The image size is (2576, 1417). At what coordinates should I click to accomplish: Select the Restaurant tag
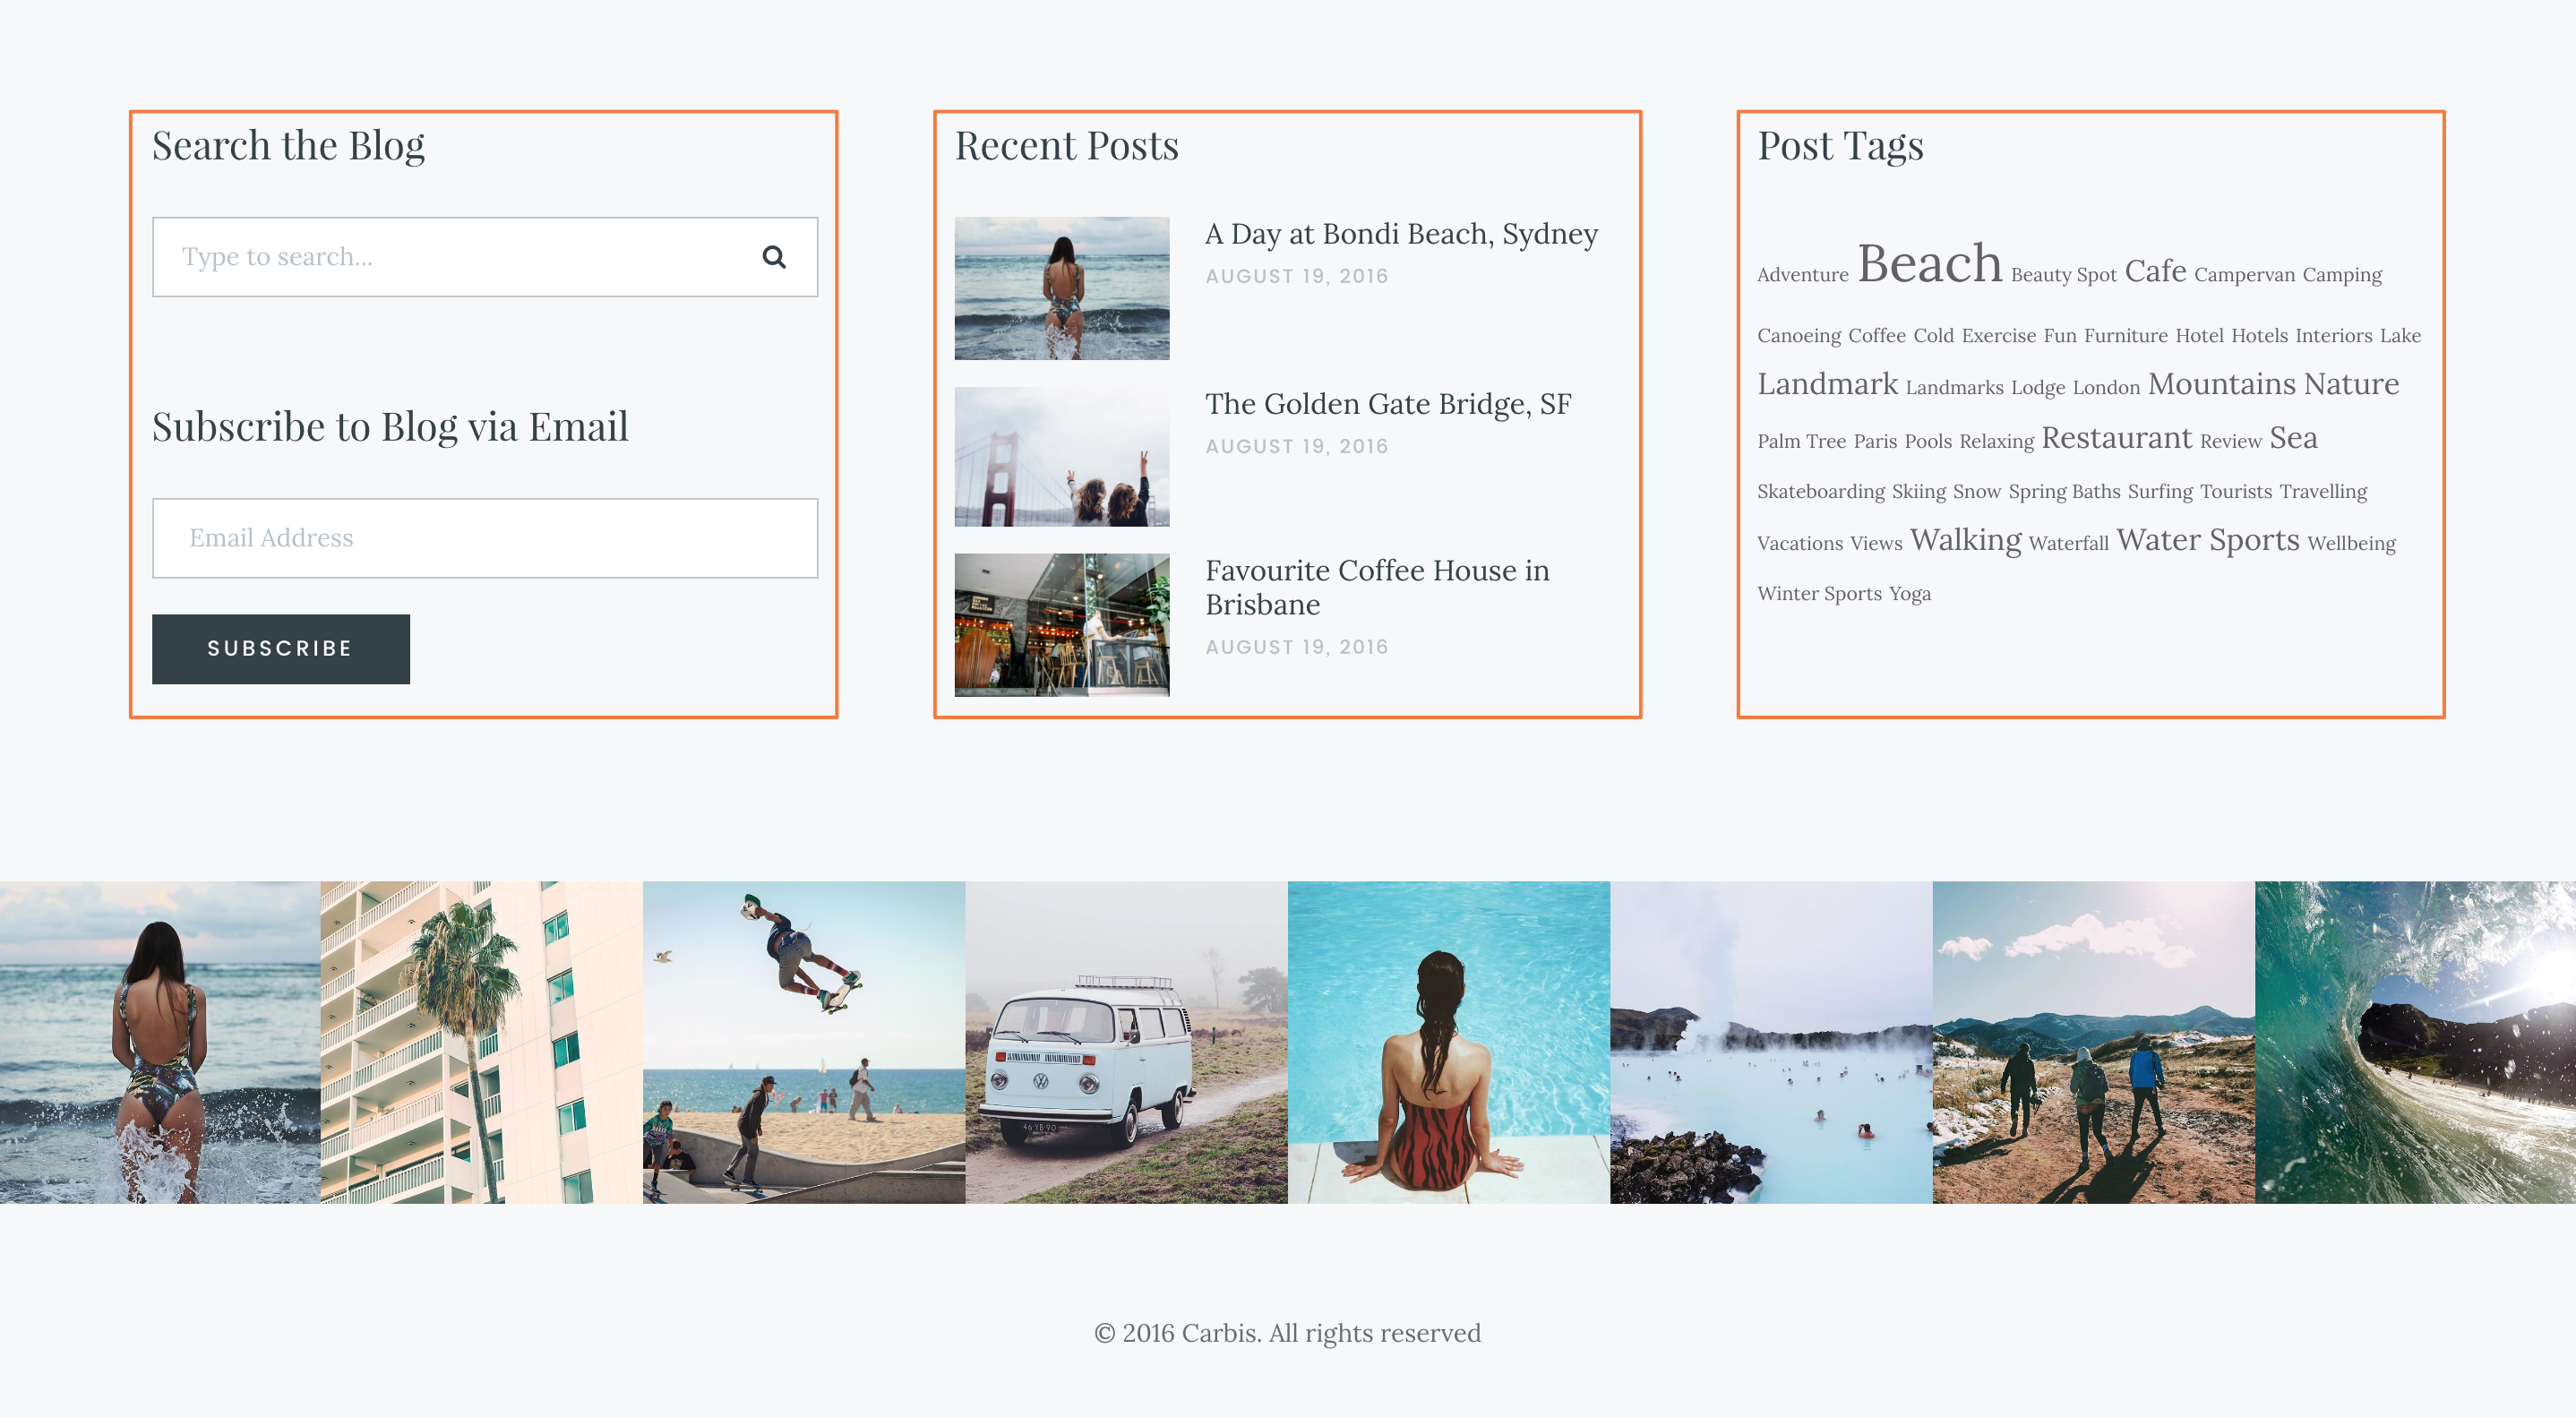coord(2116,438)
